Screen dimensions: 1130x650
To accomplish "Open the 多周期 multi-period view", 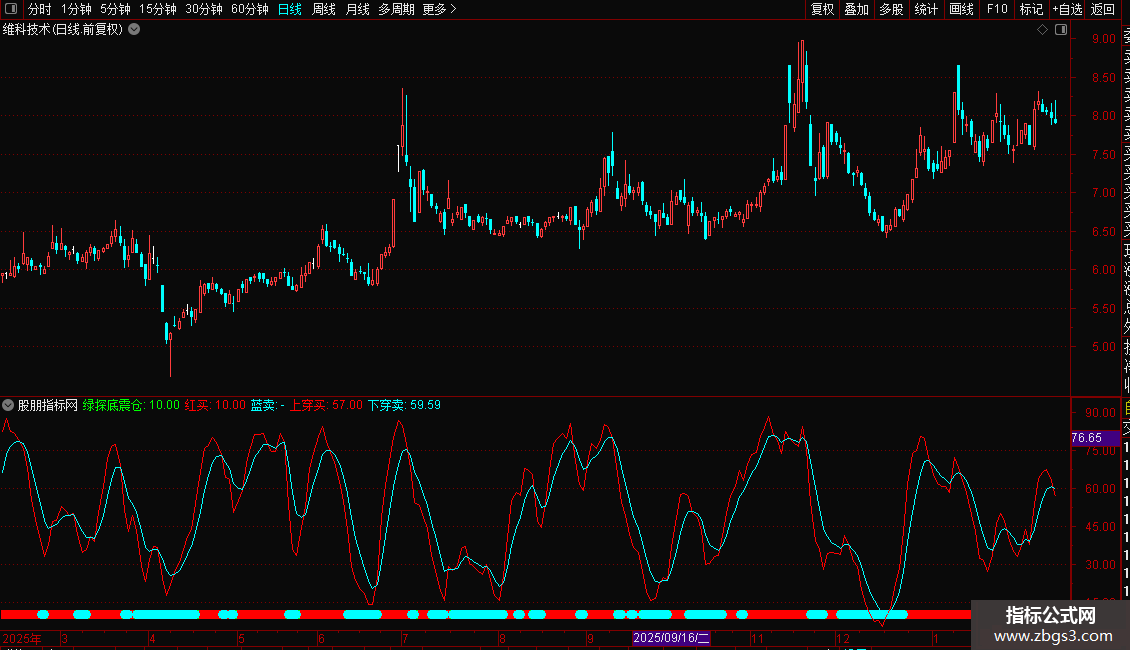I will coord(396,9).
